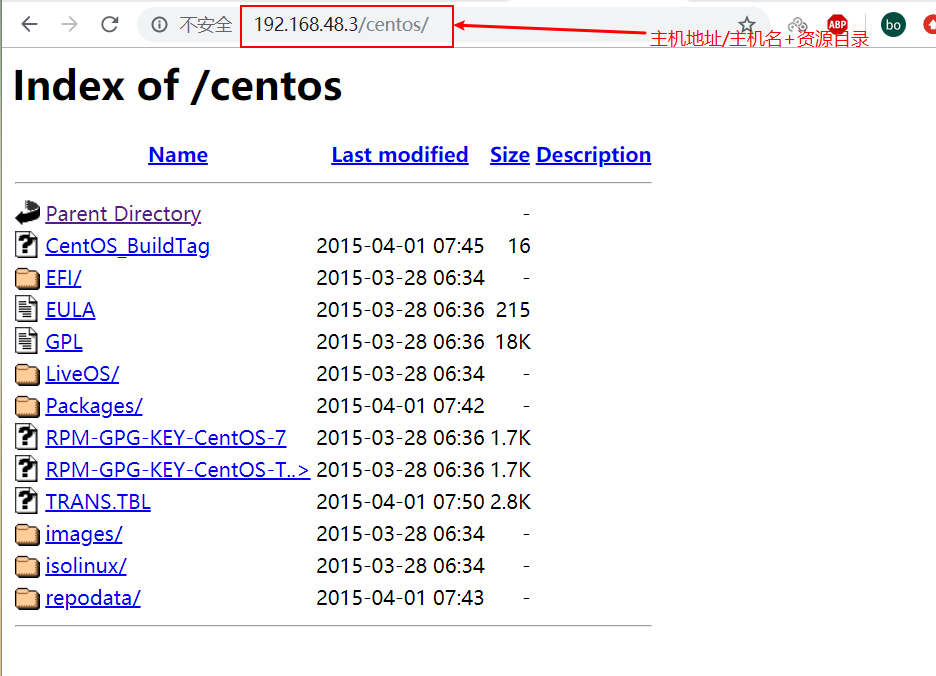Open the EFI/ directory link

click(63, 278)
